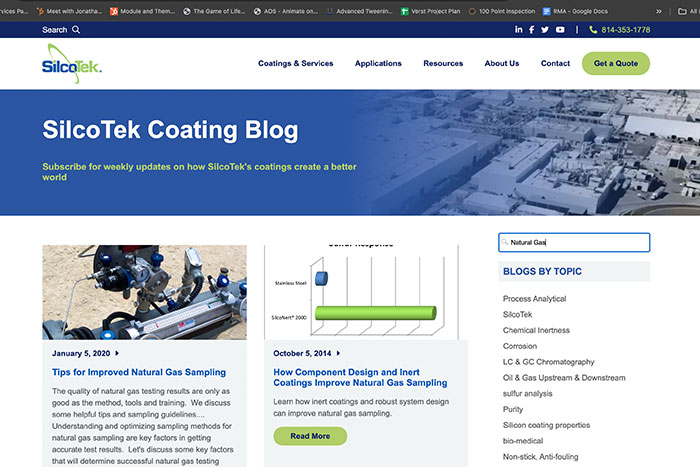Open SilcoTek Twitter page icon
The height and width of the screenshot is (467, 700).
[x=545, y=29]
